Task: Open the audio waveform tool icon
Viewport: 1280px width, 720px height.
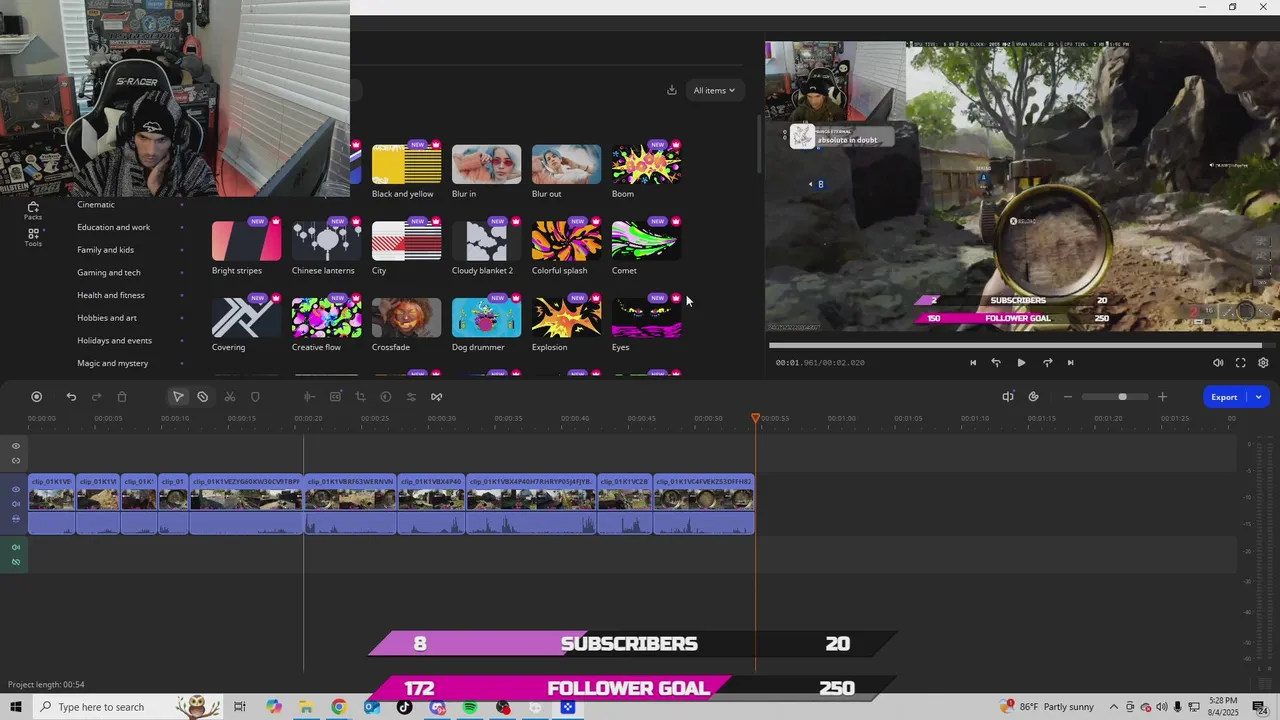Action: (309, 397)
